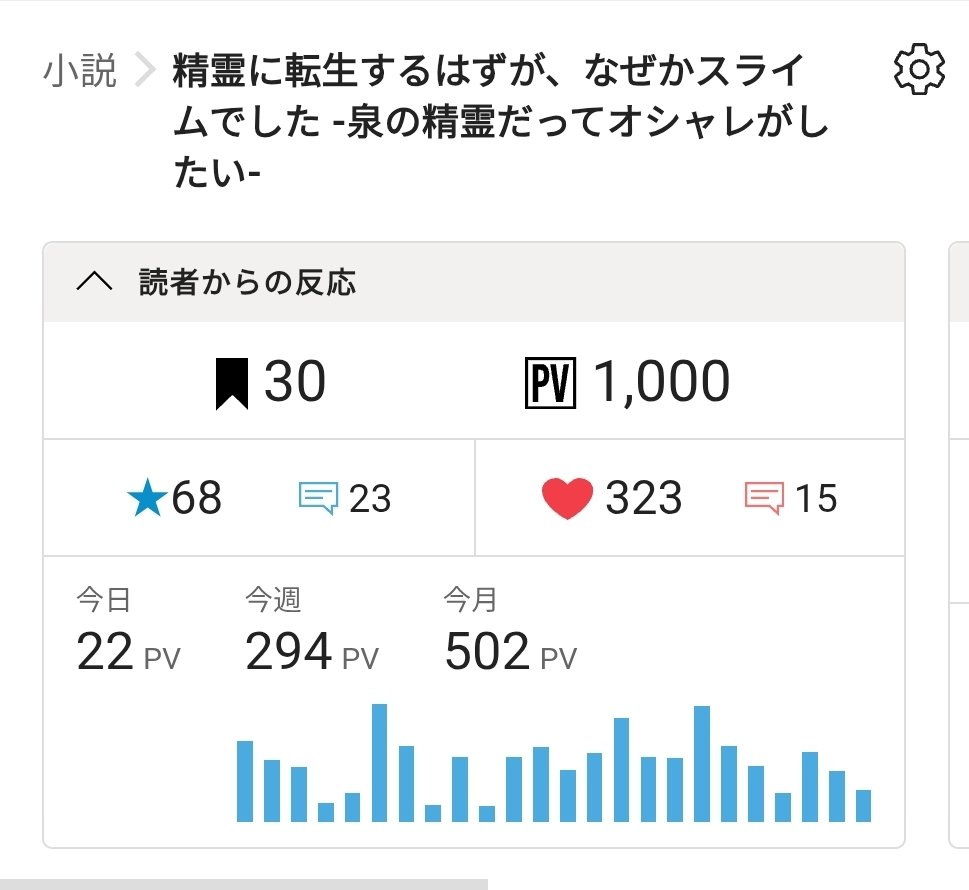Go back to 小説 breadcrumb
The image size is (969, 890).
[80, 71]
